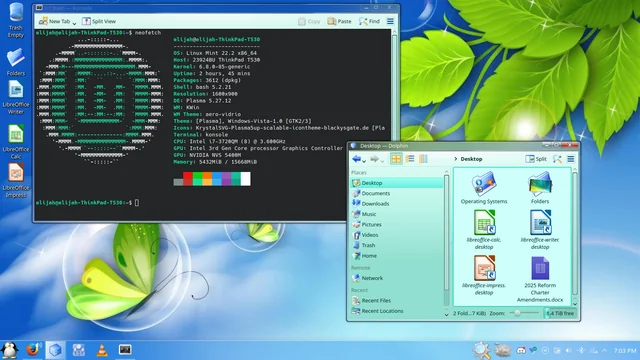640x360 pixels.
Task: Open the Tux penguin application launcher
Action: [x=9, y=350]
